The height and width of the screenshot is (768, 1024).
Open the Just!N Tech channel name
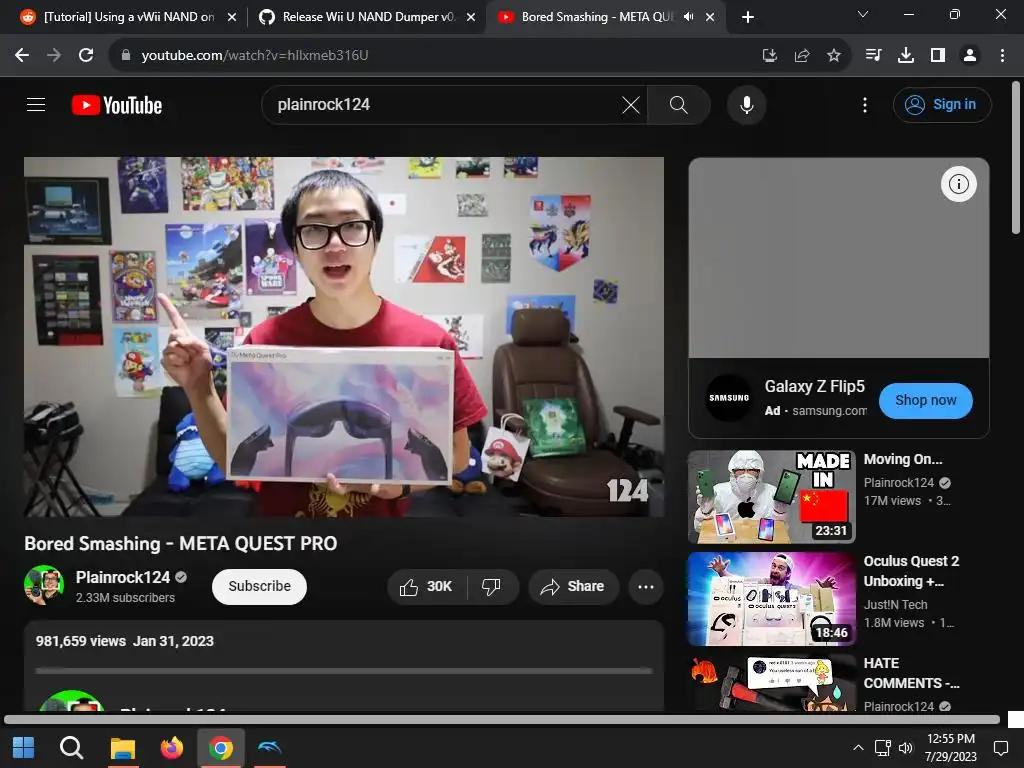click(x=895, y=605)
